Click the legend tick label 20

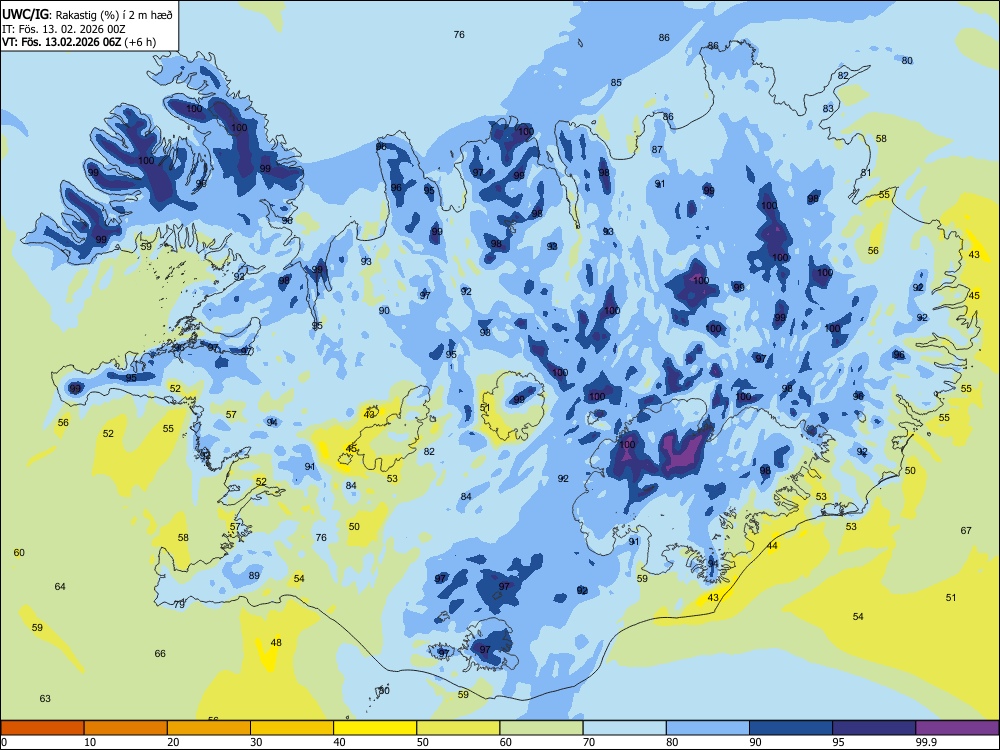173,742
